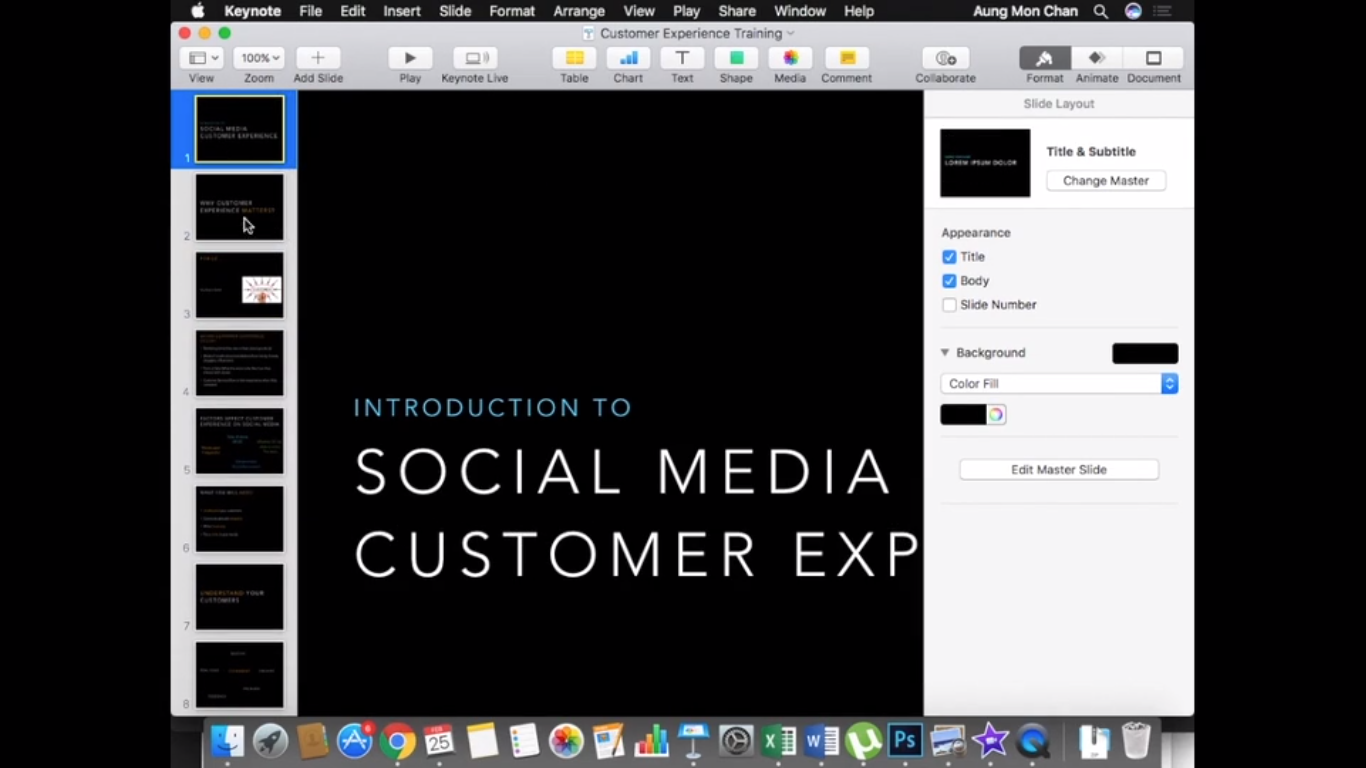Select slide 1 thumbnail in navigator
The image size is (1366, 768).
tap(239, 129)
